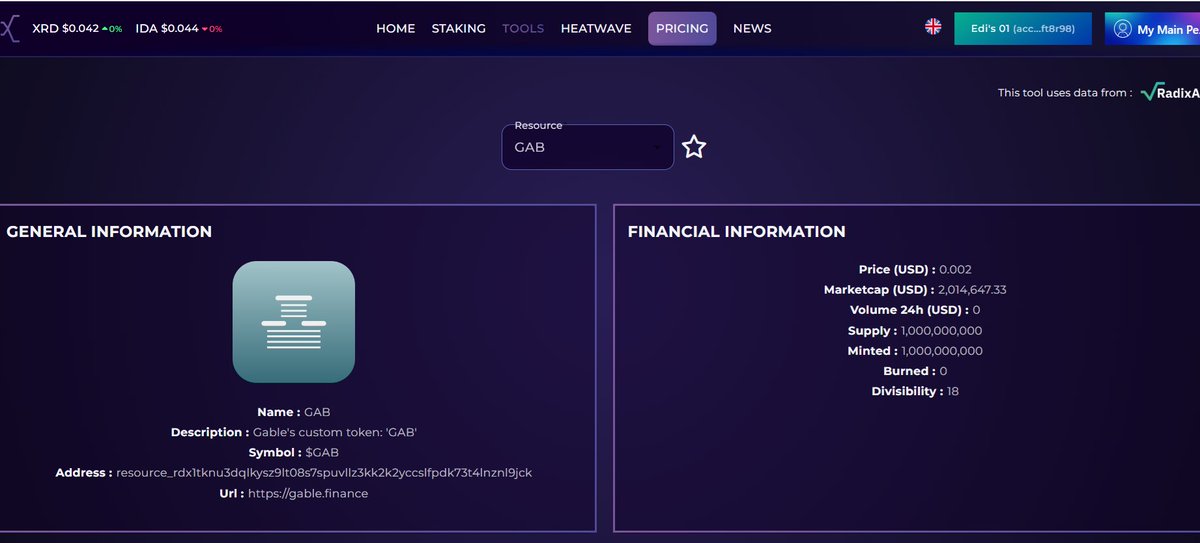This screenshot has height=543, width=1200.
Task: Click the RadixAPI checkmark logo
Action: coord(1170,92)
